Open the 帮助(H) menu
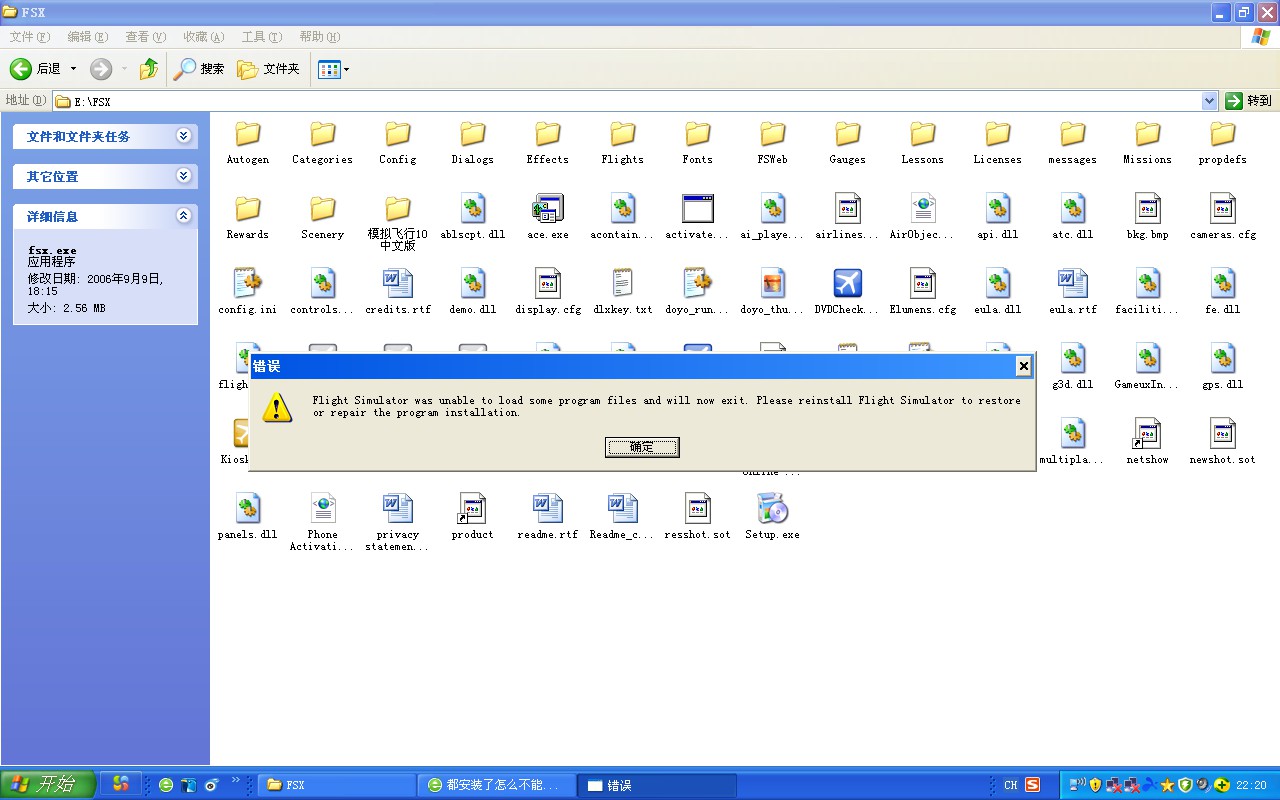Image resolution: width=1280 pixels, height=800 pixels. pos(319,37)
